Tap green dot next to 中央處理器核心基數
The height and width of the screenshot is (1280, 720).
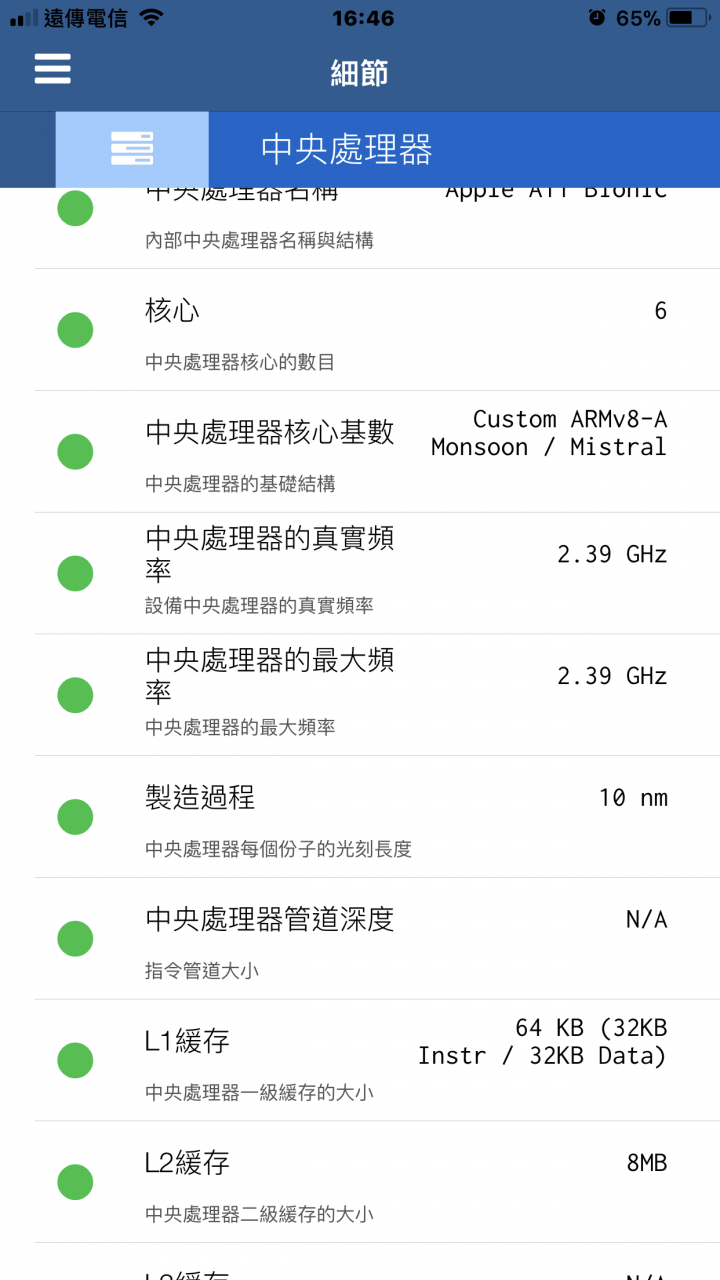[75, 452]
